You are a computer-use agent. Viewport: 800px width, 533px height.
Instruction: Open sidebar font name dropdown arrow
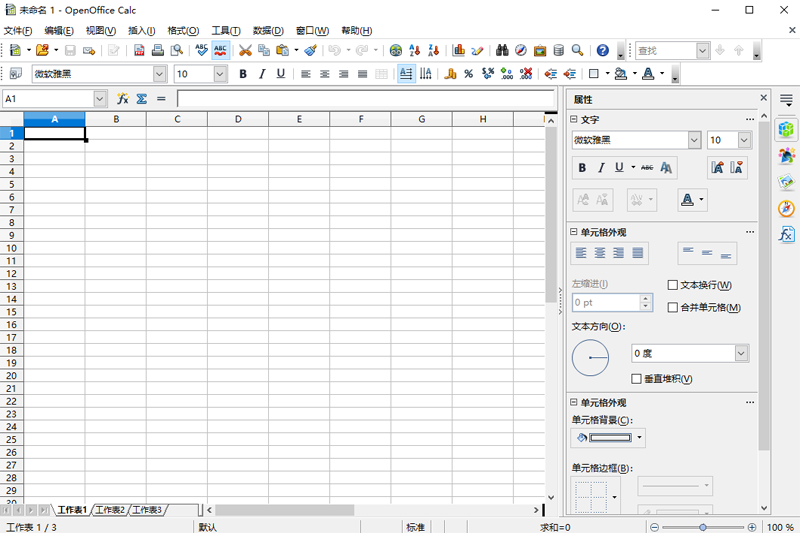[694, 140]
